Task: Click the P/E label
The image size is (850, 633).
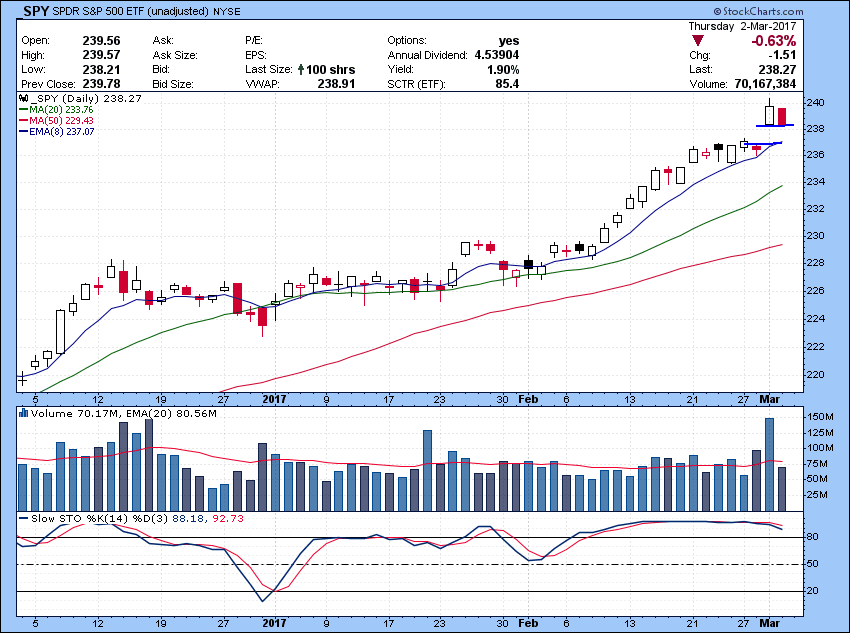Action: click(x=254, y=41)
